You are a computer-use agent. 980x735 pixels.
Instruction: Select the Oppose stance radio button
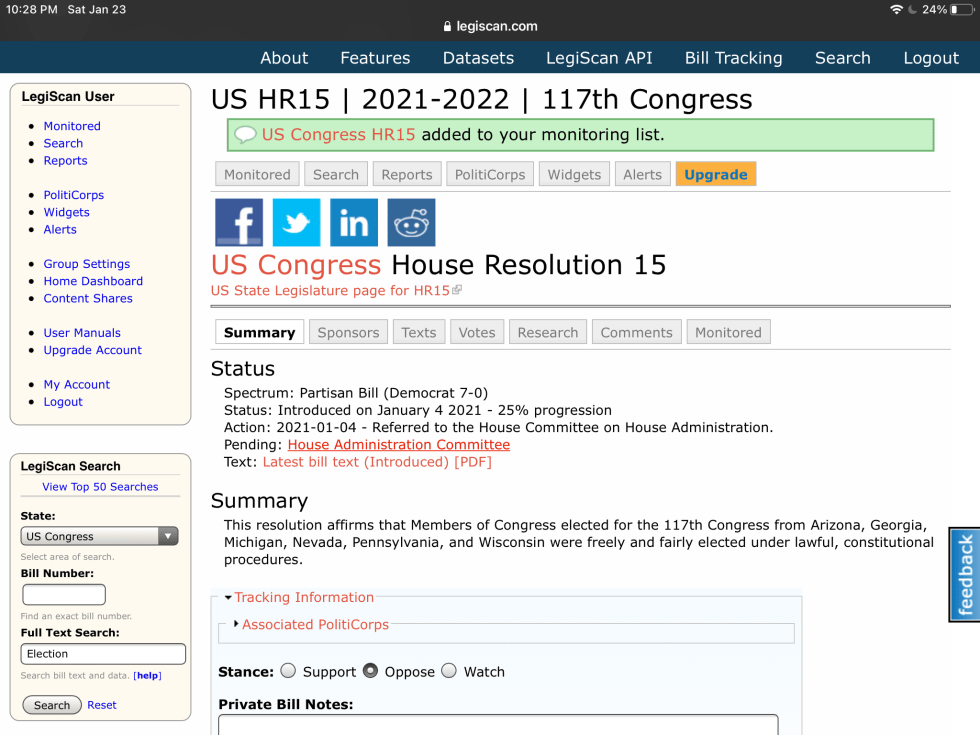coord(371,671)
